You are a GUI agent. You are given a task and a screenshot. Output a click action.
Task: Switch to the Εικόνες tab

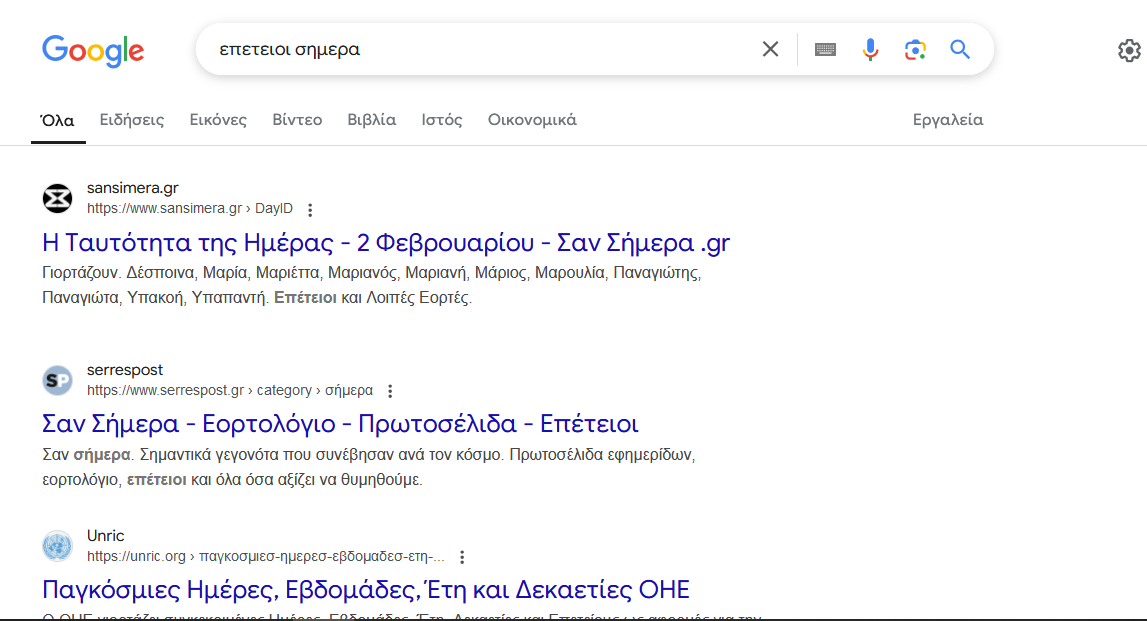218,120
